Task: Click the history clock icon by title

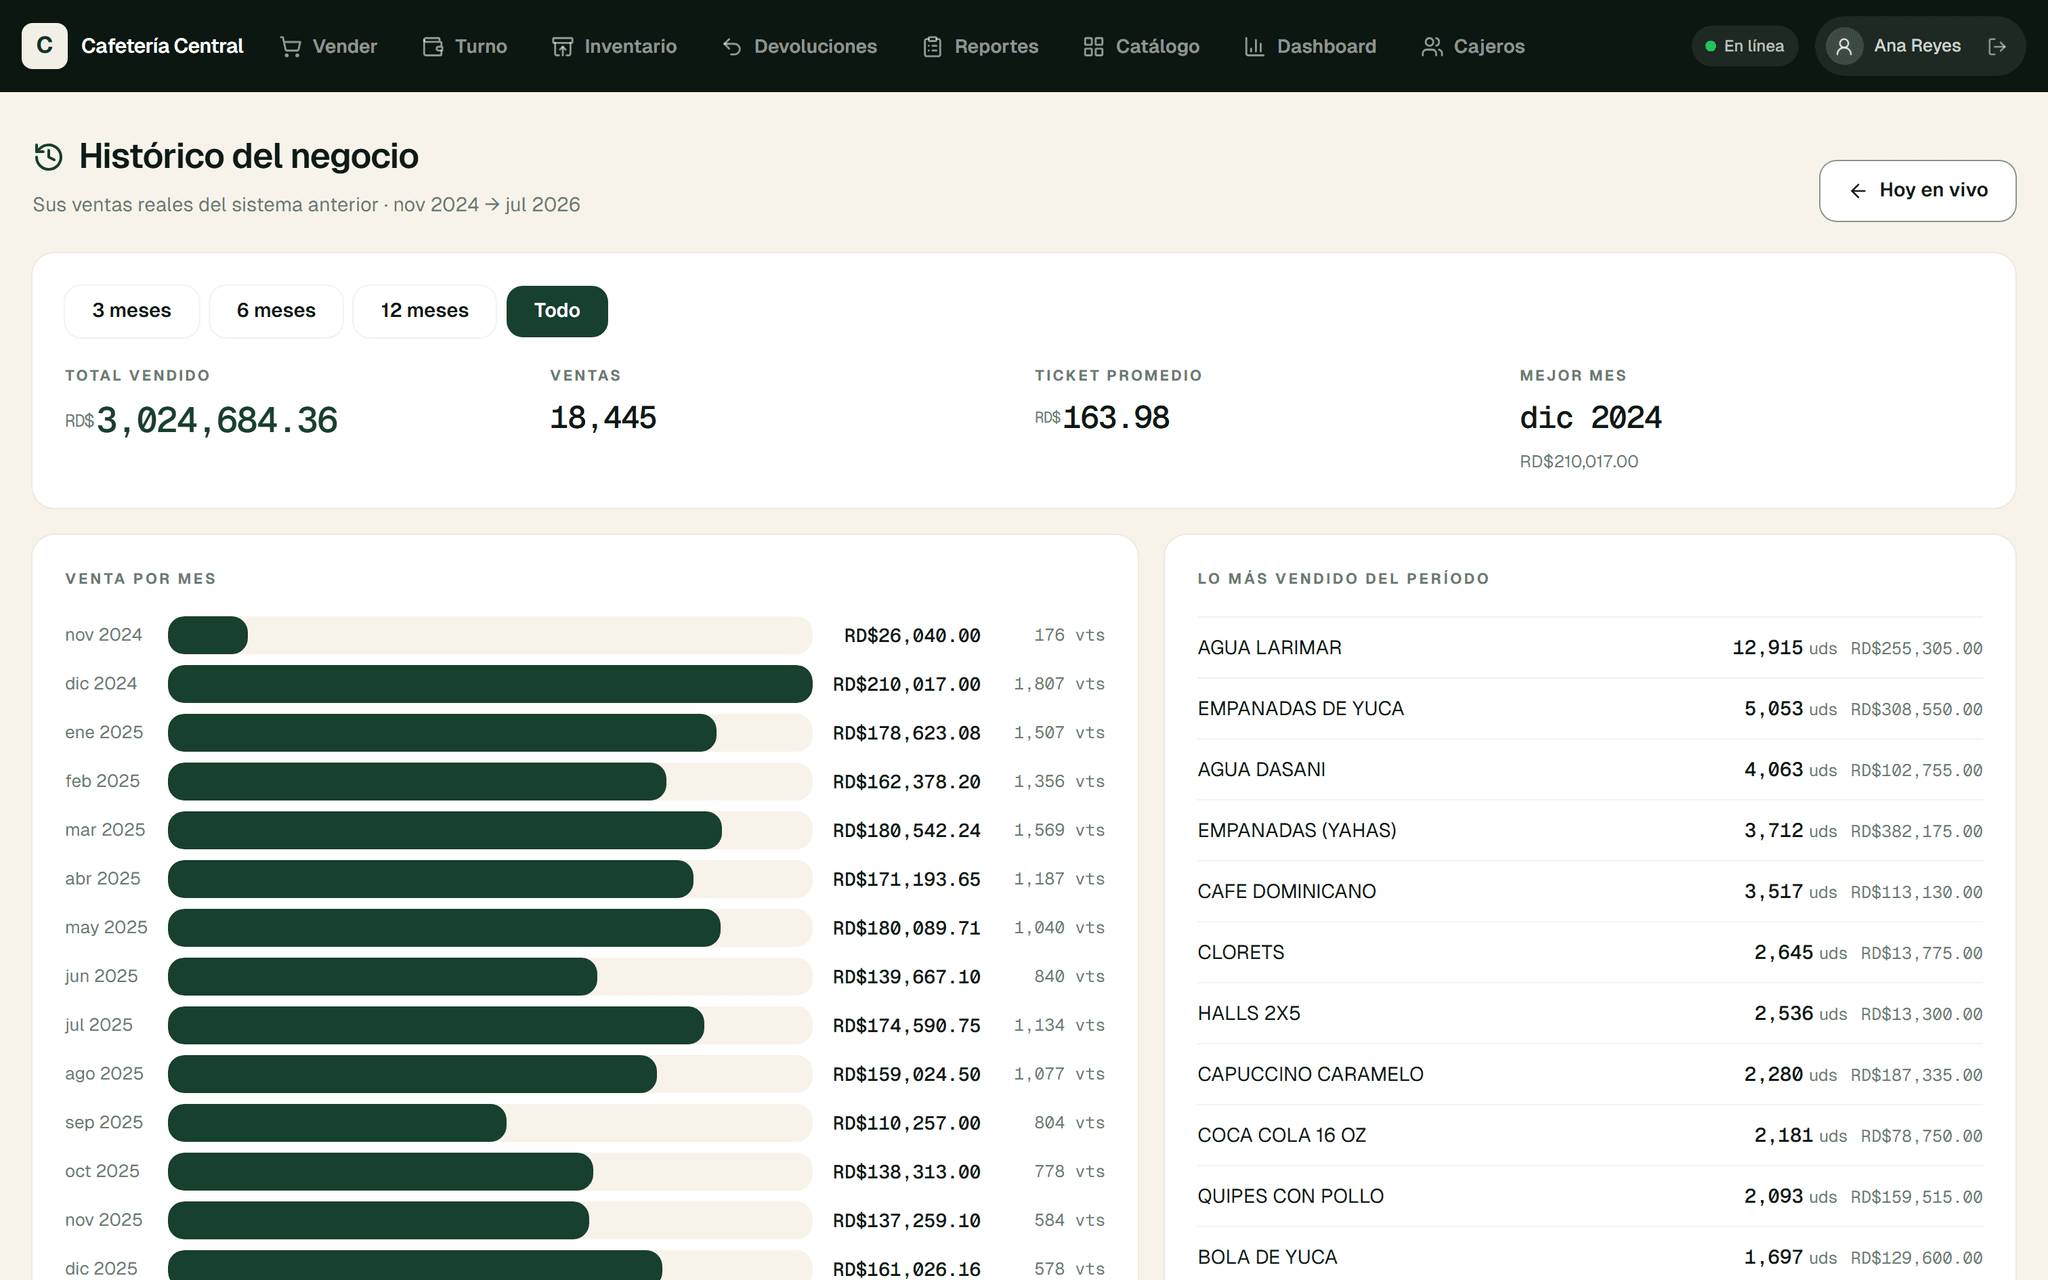Action: click(x=48, y=157)
